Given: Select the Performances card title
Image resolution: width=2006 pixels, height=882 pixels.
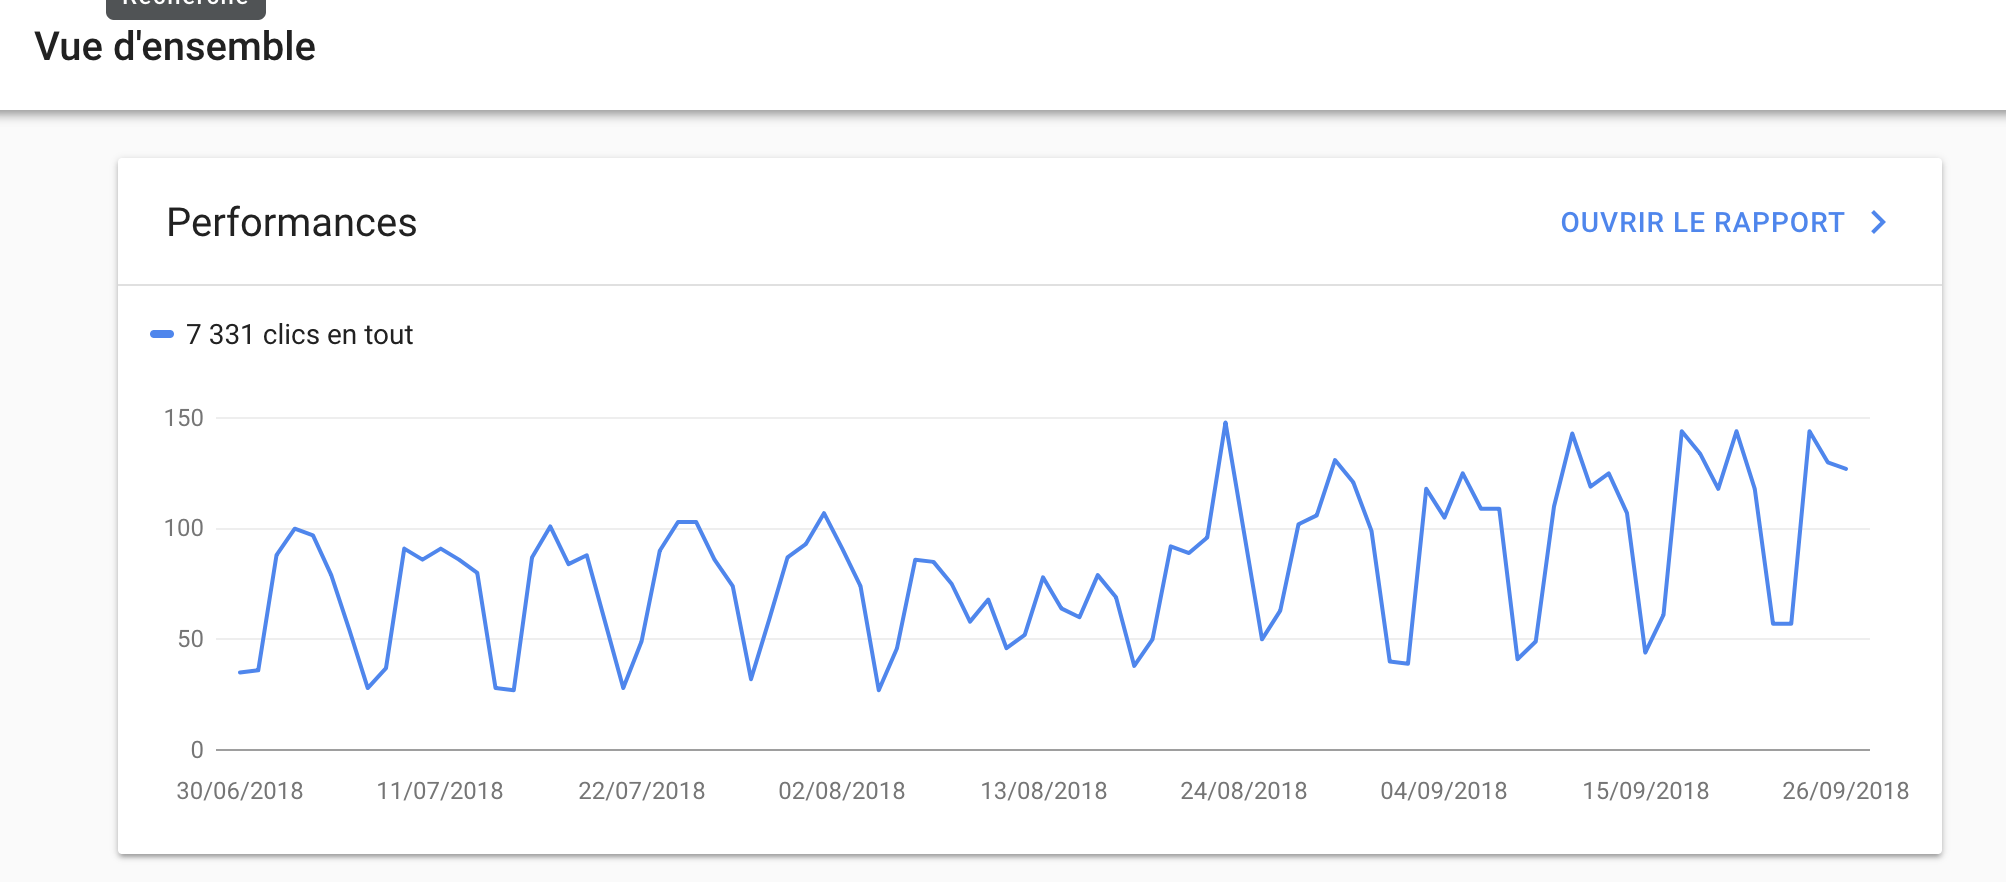Looking at the screenshot, I should [x=291, y=222].
